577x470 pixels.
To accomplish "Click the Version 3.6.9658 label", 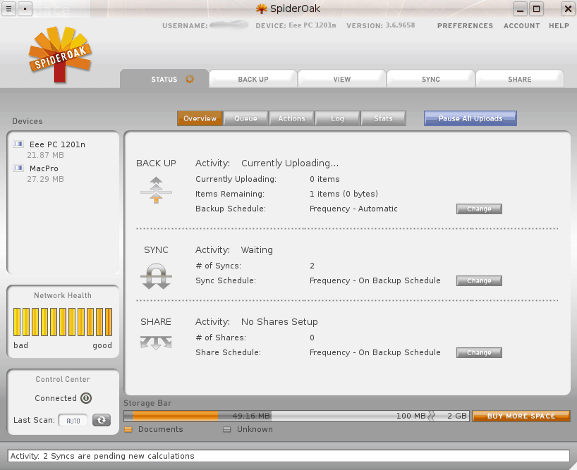I will 380,25.
